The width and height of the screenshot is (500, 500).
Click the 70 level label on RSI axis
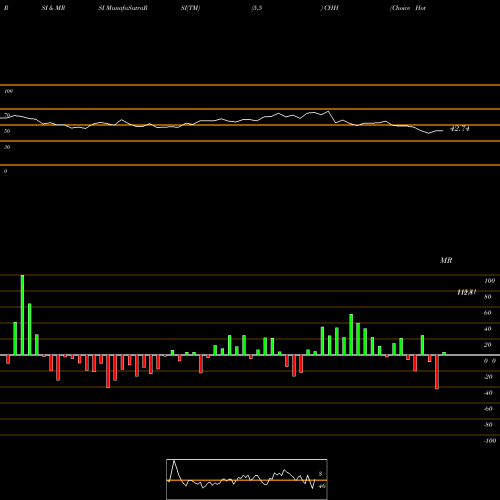[7, 115]
